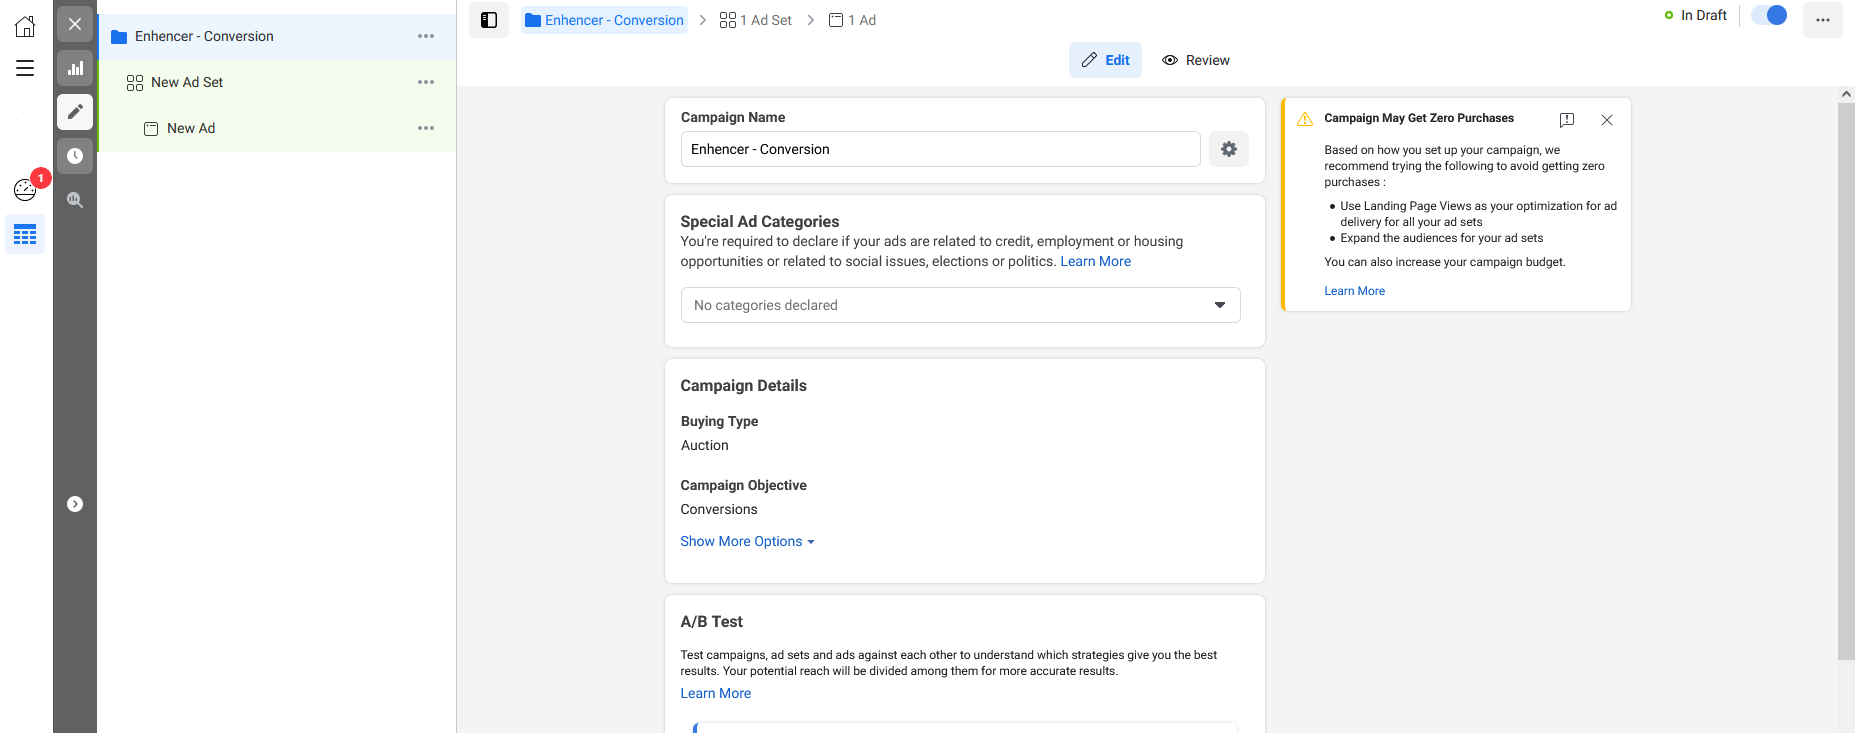Image resolution: width=1855 pixels, height=733 pixels.
Task: Open the cookie icon with notification badge
Action: [25, 189]
